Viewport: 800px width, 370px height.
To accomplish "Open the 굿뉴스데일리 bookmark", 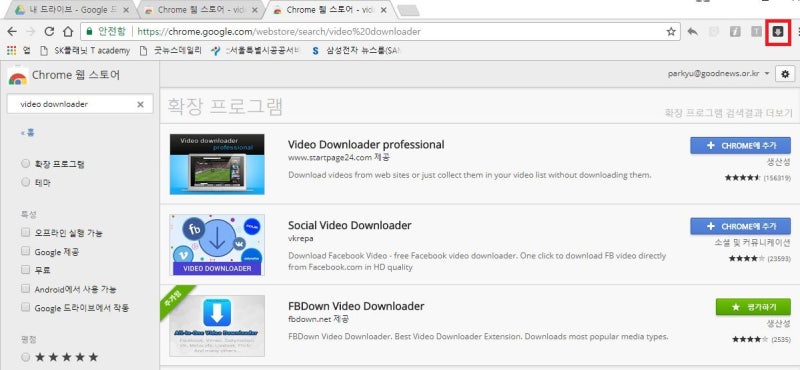I will click(171, 50).
